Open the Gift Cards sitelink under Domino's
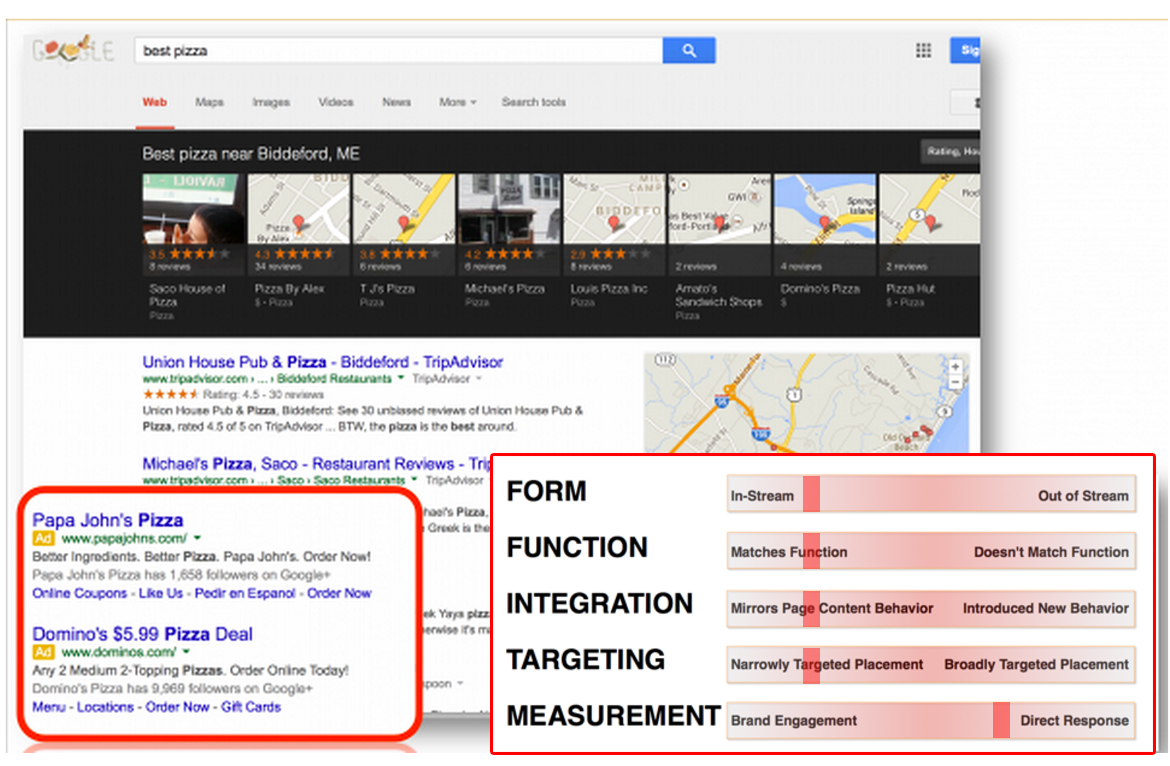The width and height of the screenshot is (1170, 766). [250, 707]
